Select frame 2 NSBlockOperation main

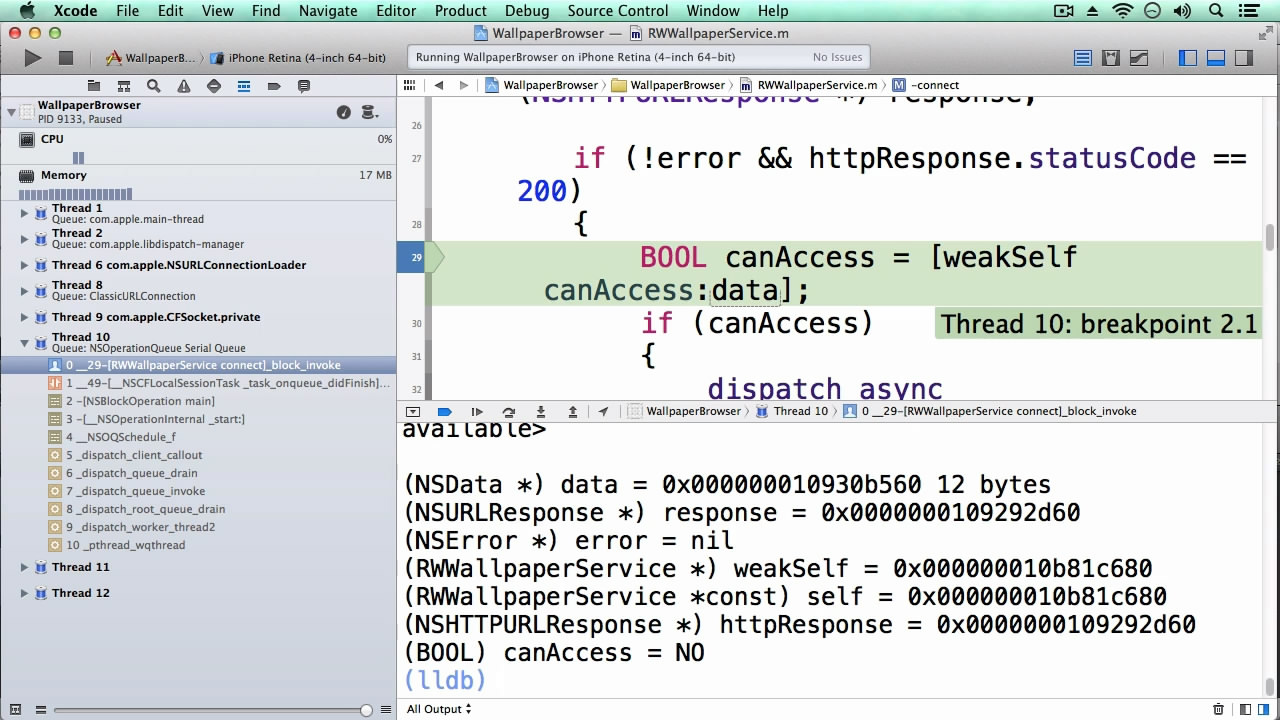coord(198,401)
